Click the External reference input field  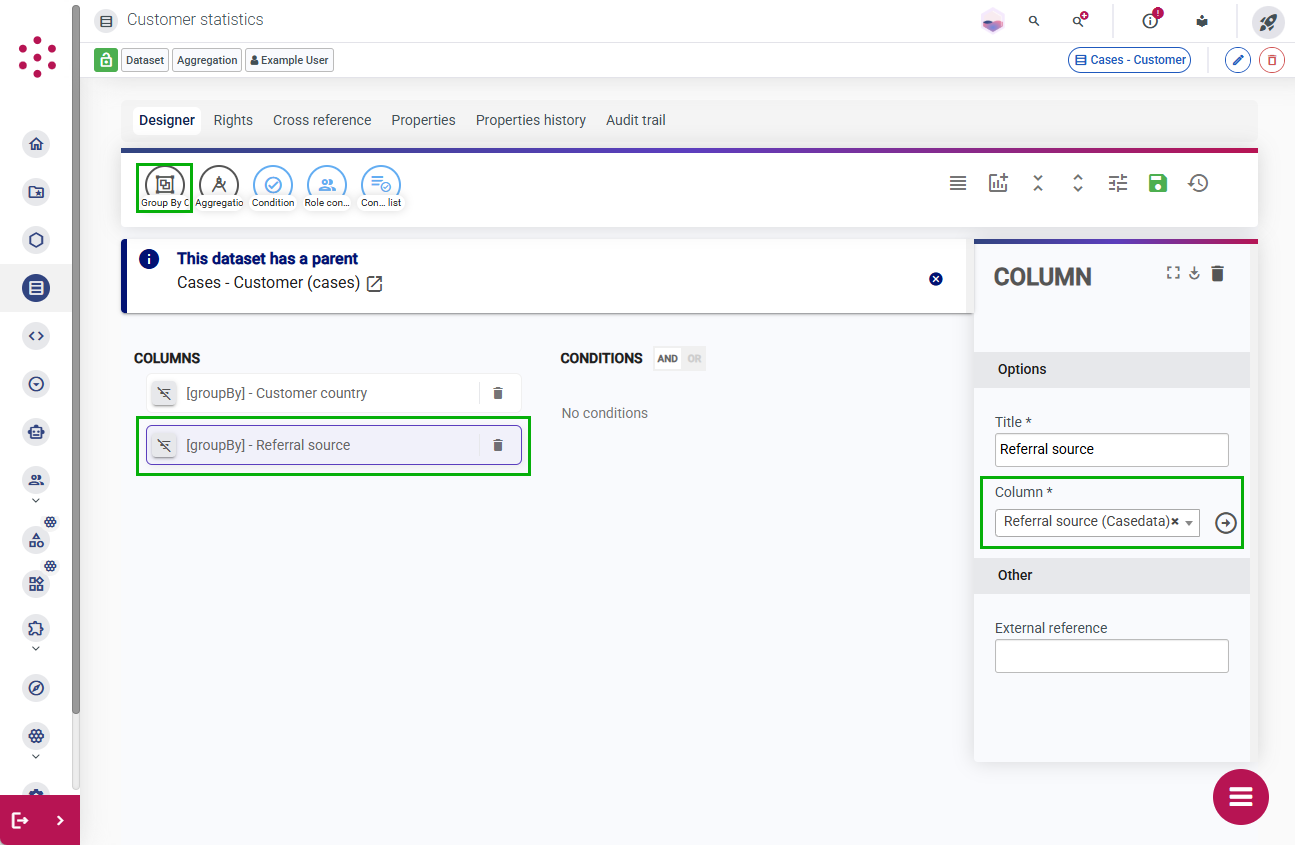pyautogui.click(x=1112, y=656)
